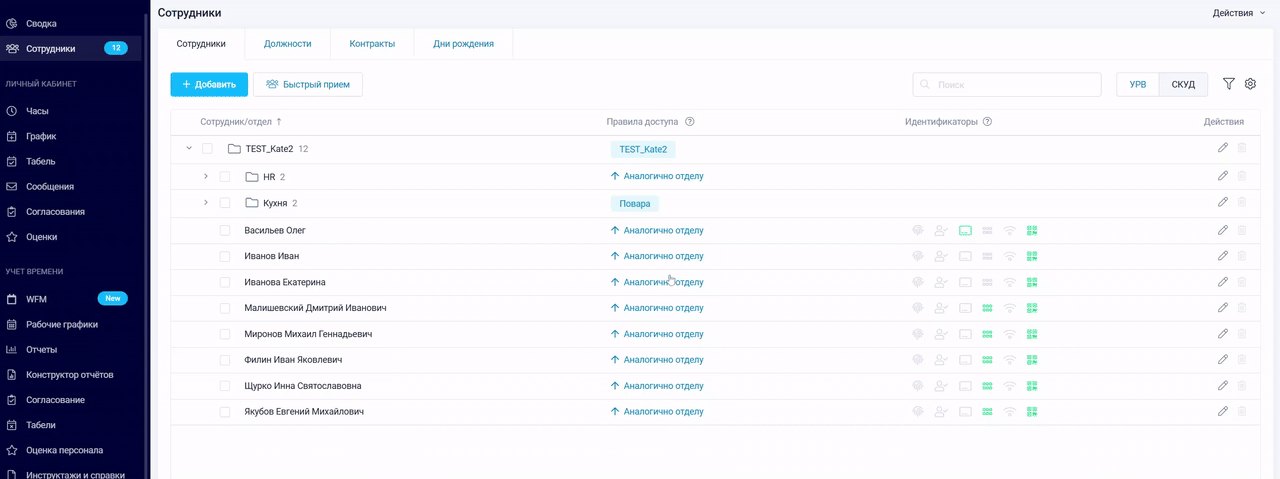1280x479 pixels.
Task: Click fingerprint identifier icon for Васильев Олег
Action: click(x=917, y=230)
